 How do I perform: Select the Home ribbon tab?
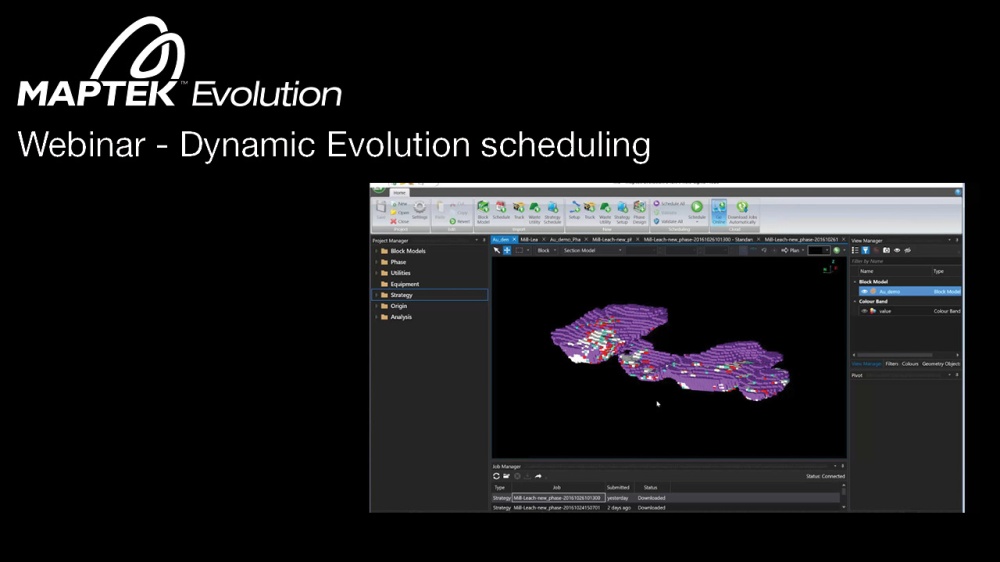pos(399,193)
